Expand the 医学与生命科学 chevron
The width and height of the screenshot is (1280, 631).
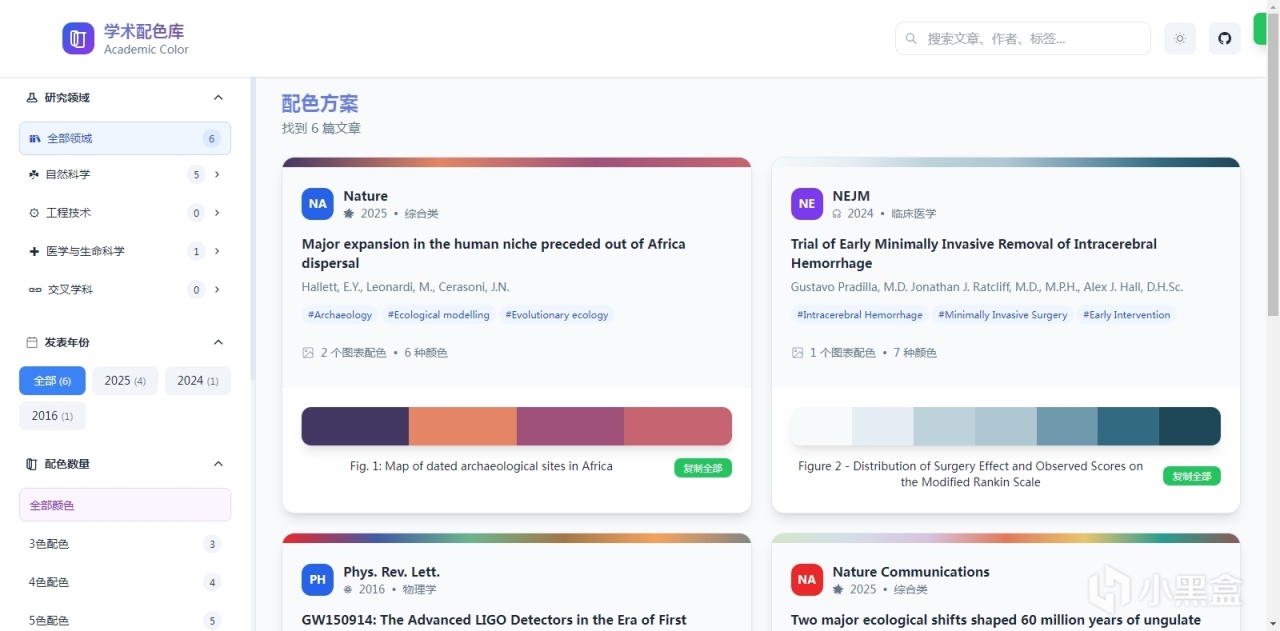tap(218, 251)
